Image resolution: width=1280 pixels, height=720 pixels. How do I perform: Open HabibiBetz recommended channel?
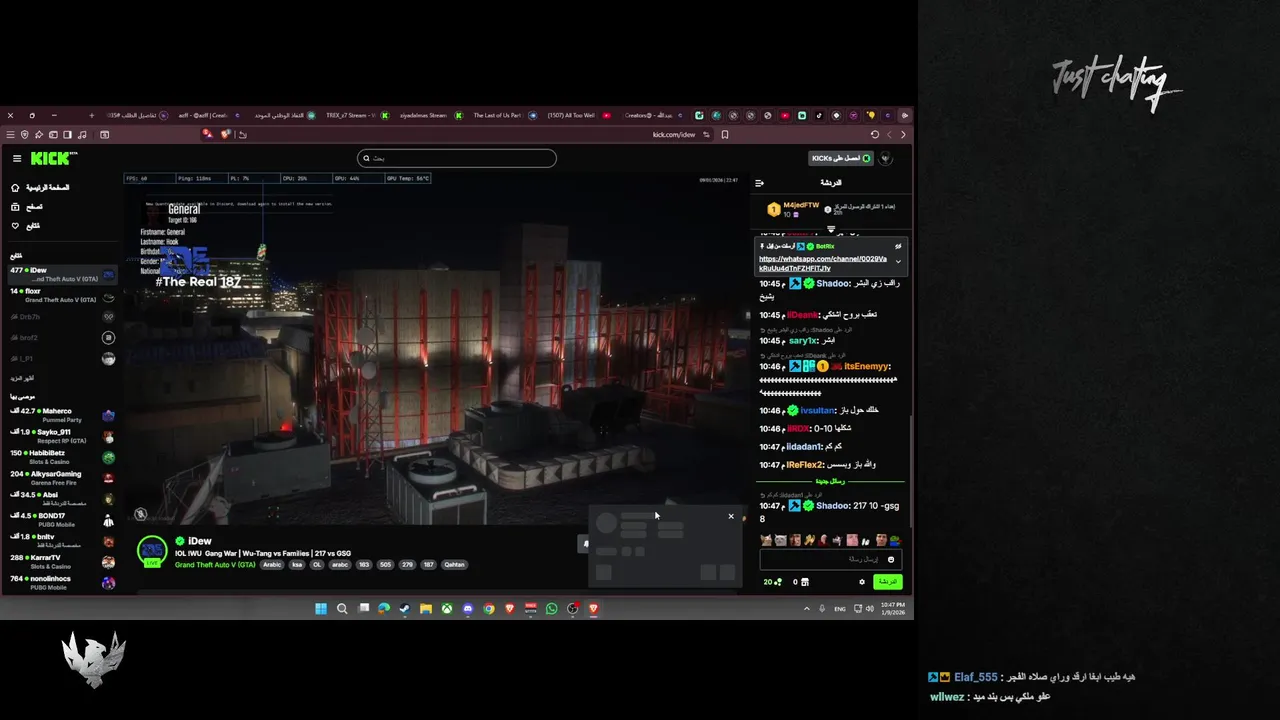point(62,457)
